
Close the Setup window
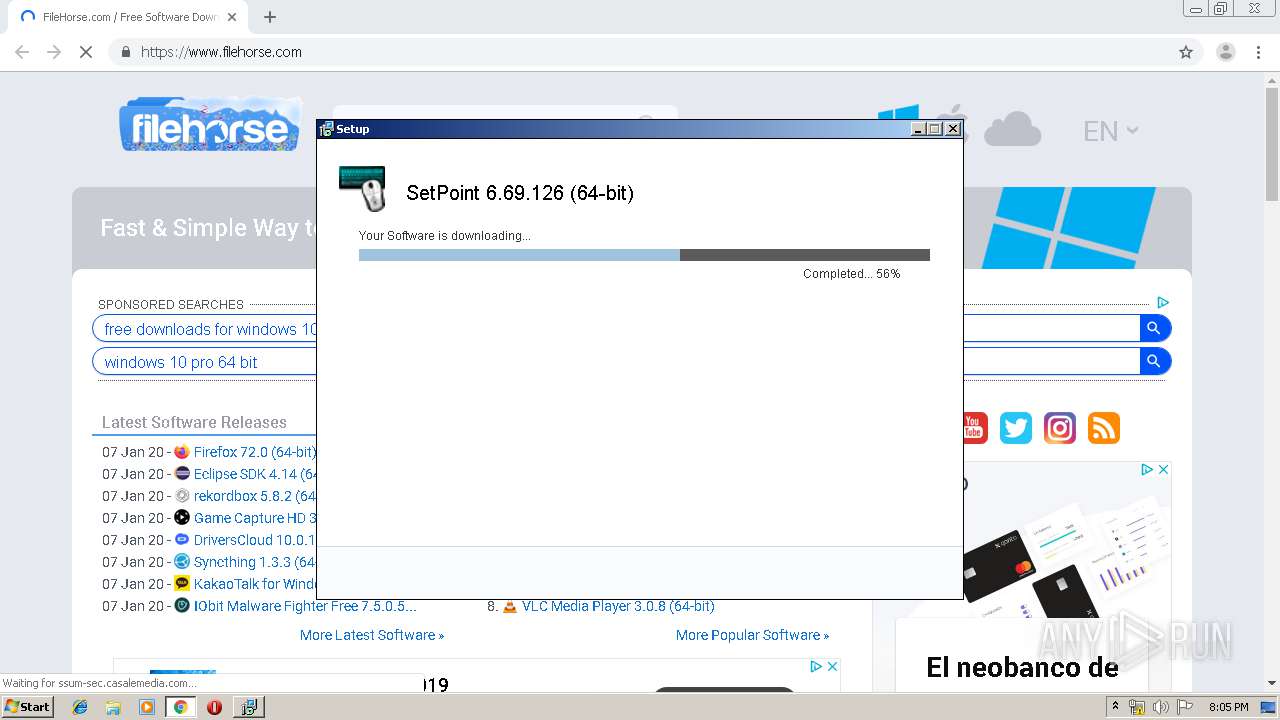[953, 129]
